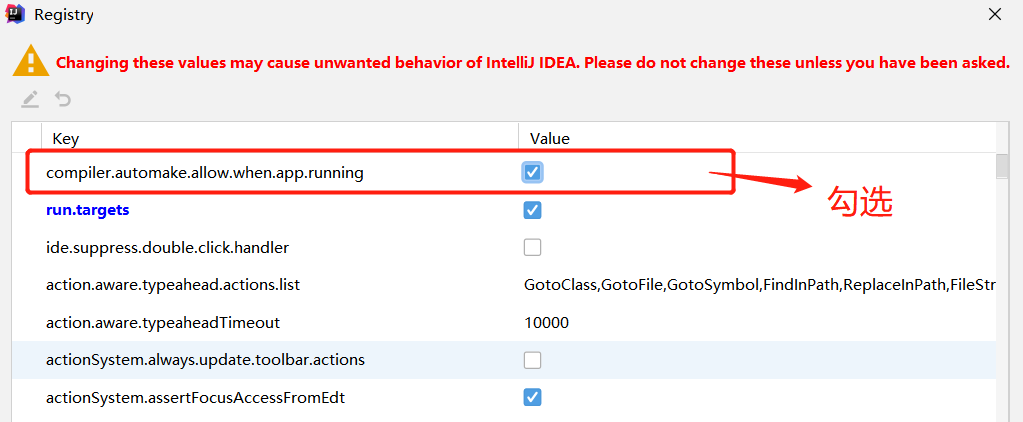Edit the typeahead timeout value 10000

(x=546, y=322)
